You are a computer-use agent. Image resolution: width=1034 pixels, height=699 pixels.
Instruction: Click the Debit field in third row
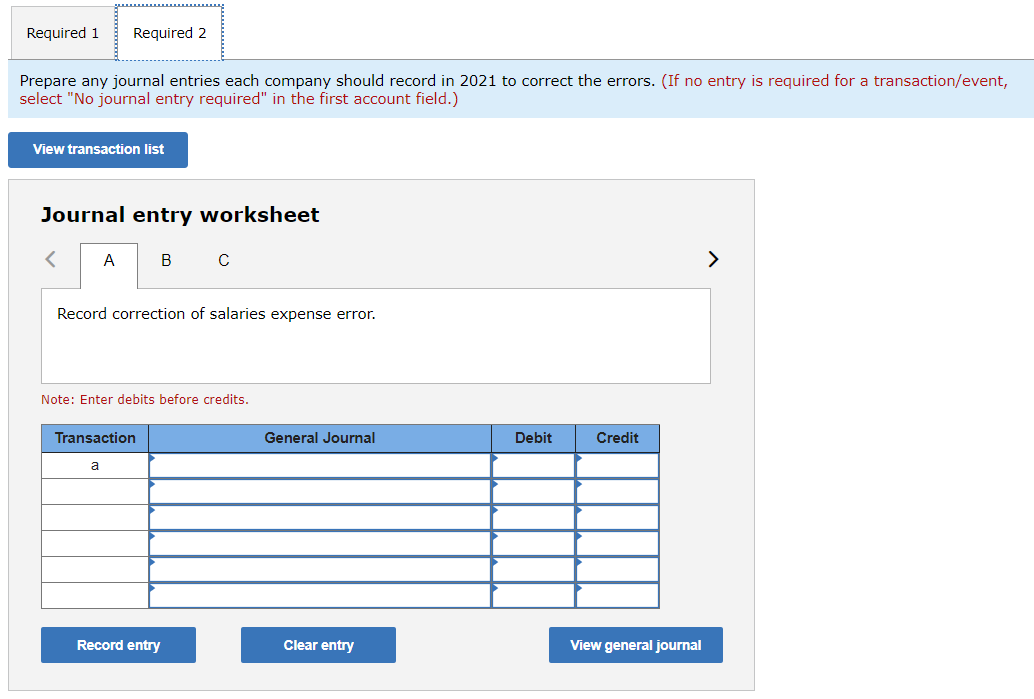(533, 518)
